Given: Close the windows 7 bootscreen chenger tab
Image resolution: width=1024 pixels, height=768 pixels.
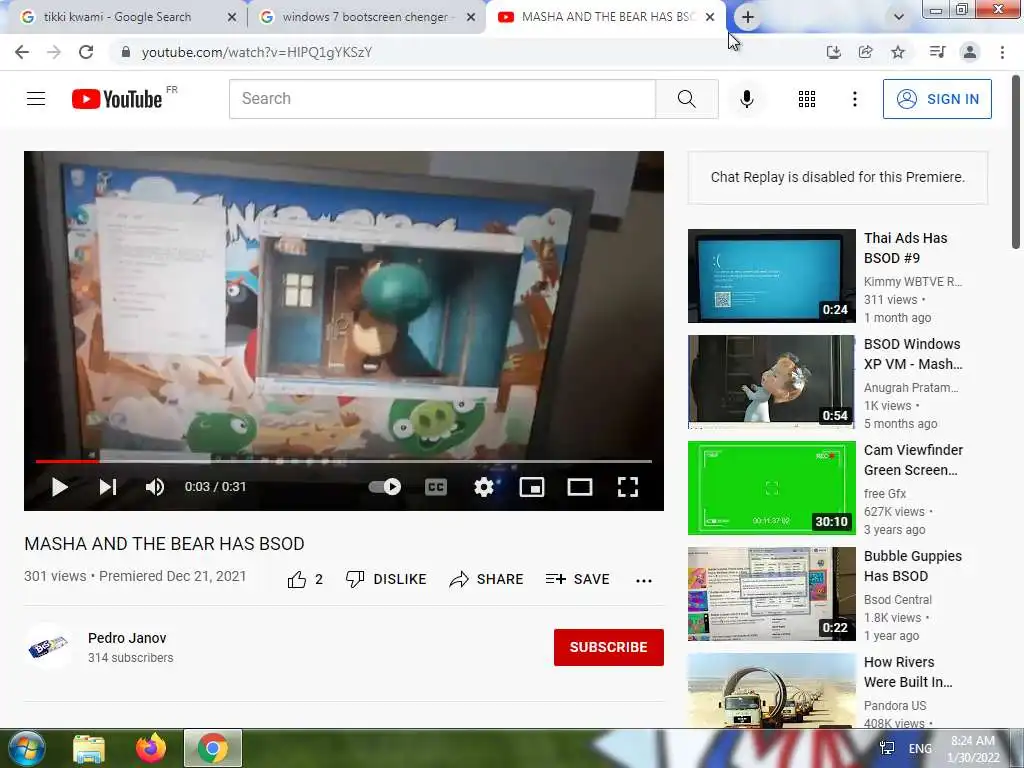Looking at the screenshot, I should pos(471,18).
